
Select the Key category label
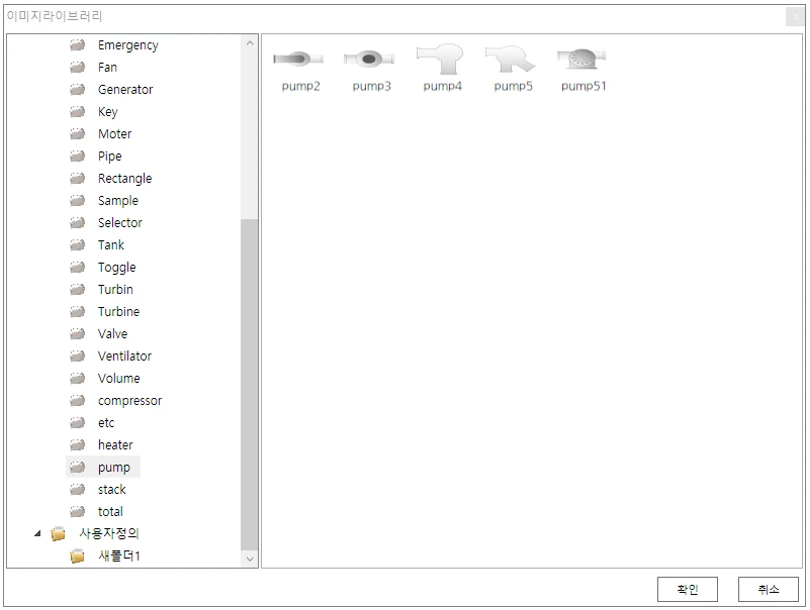click(x=108, y=112)
